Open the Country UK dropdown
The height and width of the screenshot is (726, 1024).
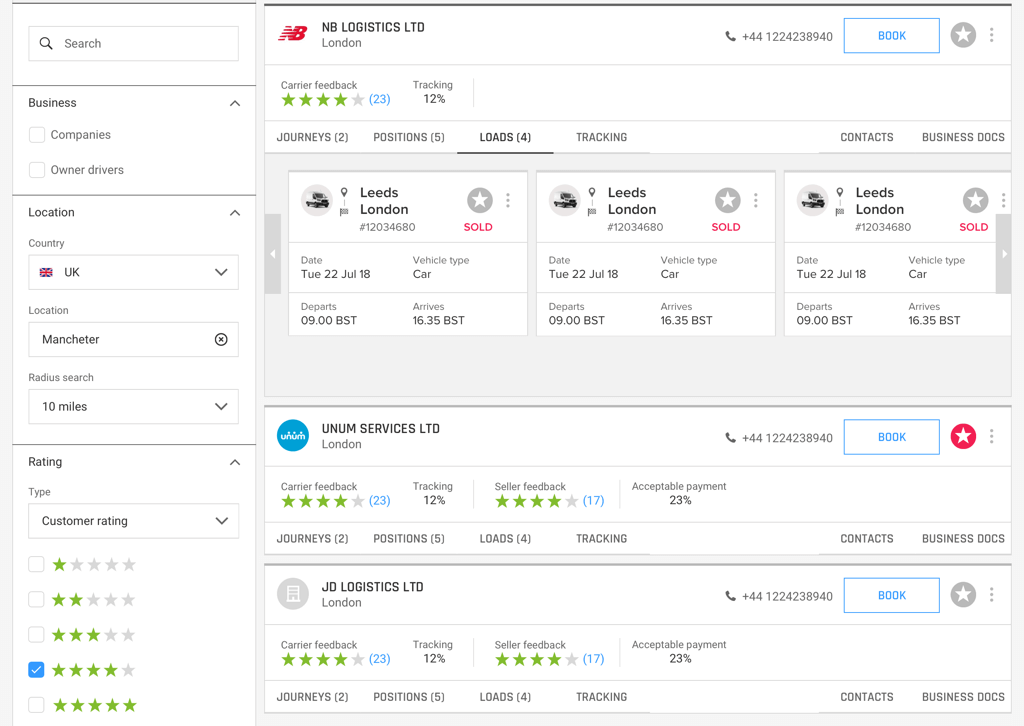coord(133,272)
